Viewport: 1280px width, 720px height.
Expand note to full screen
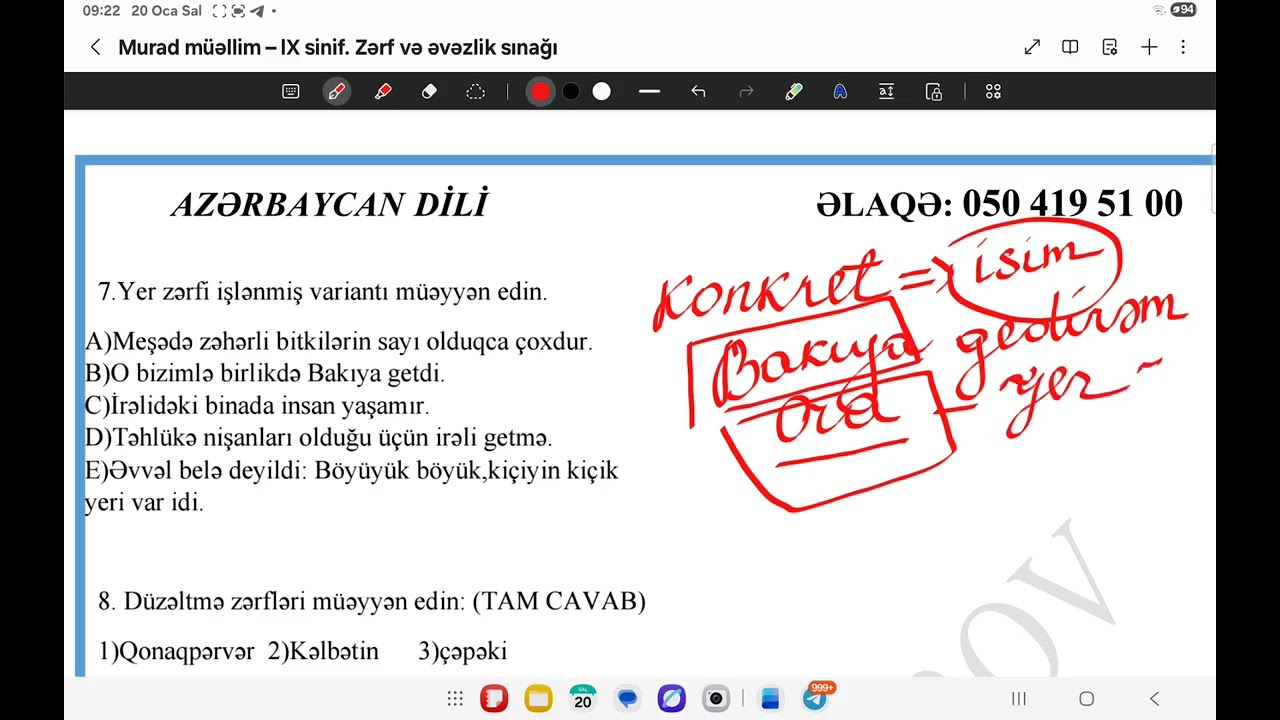click(x=1032, y=47)
